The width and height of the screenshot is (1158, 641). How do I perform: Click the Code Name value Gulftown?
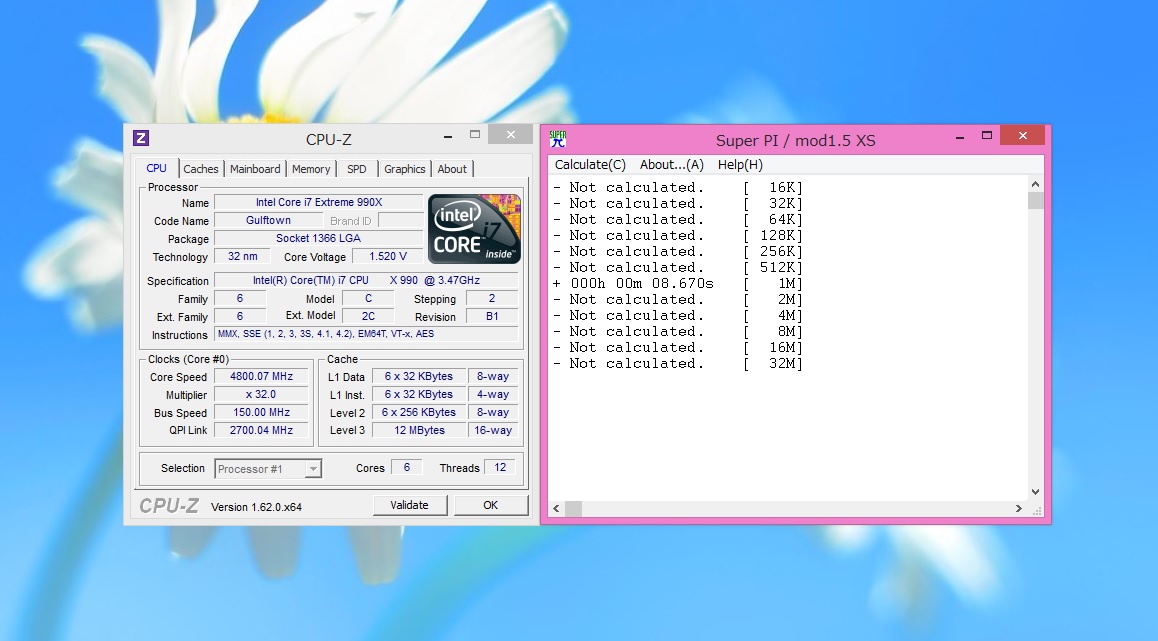coord(268,220)
